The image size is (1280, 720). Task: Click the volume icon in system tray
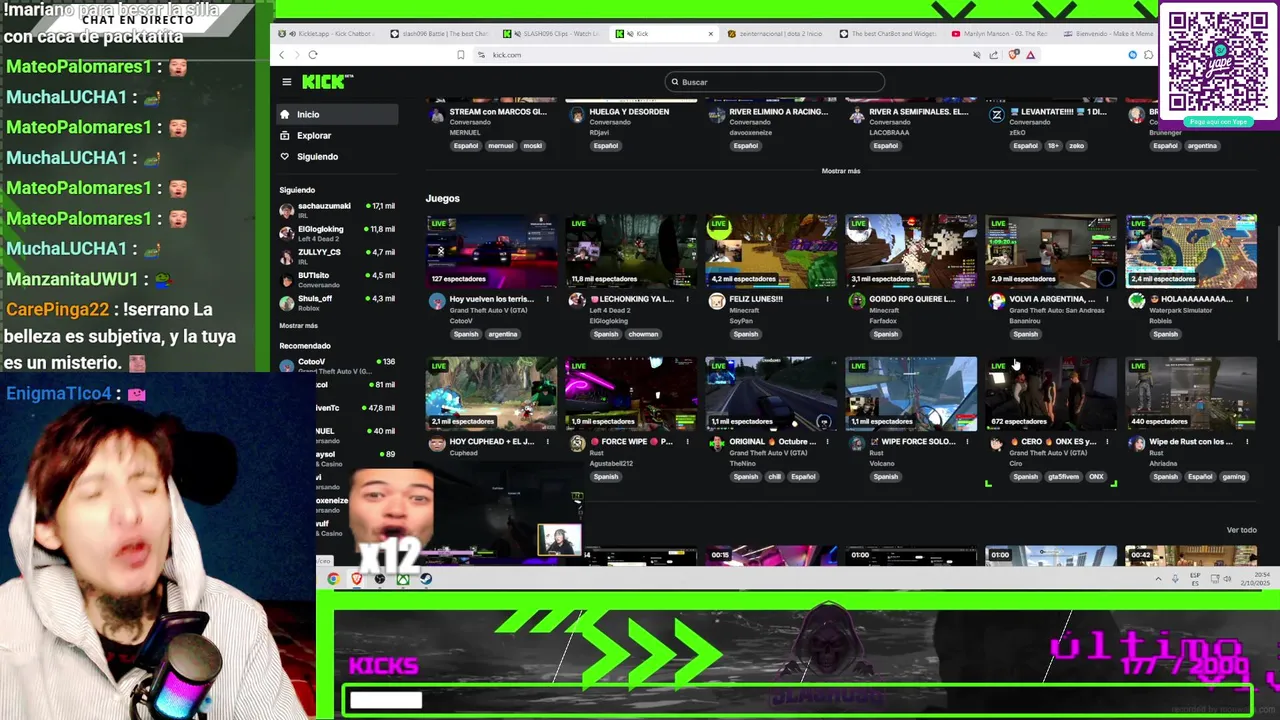[x=1229, y=578]
